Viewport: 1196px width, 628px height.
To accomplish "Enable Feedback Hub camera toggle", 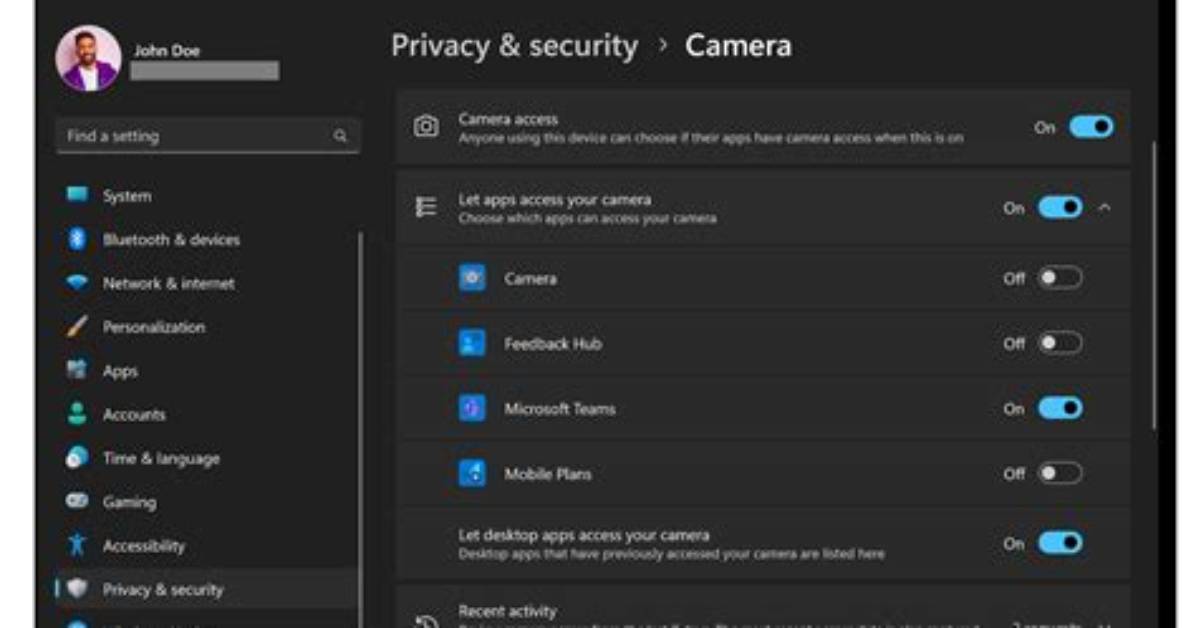I will coord(1060,343).
